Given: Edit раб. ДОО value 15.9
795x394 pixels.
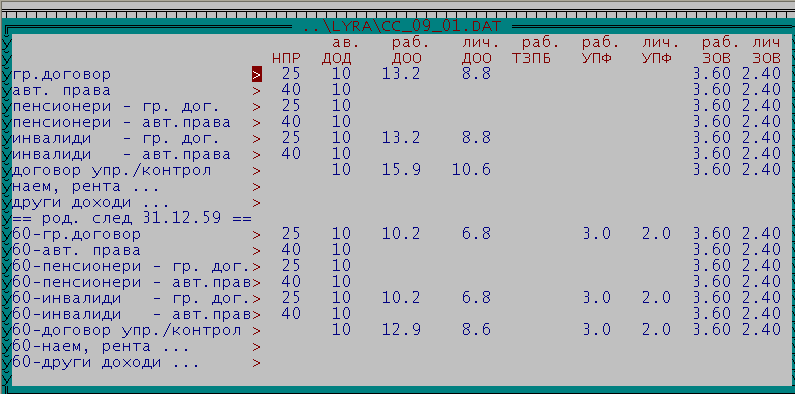Looking at the screenshot, I should 401,170.
